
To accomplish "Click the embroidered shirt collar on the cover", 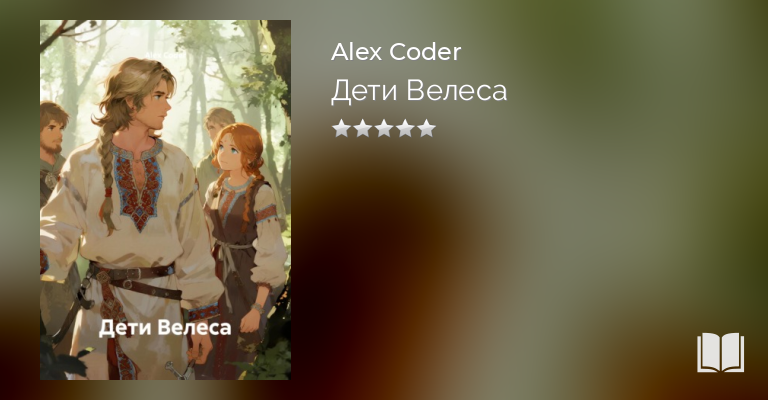I will 139,184.
